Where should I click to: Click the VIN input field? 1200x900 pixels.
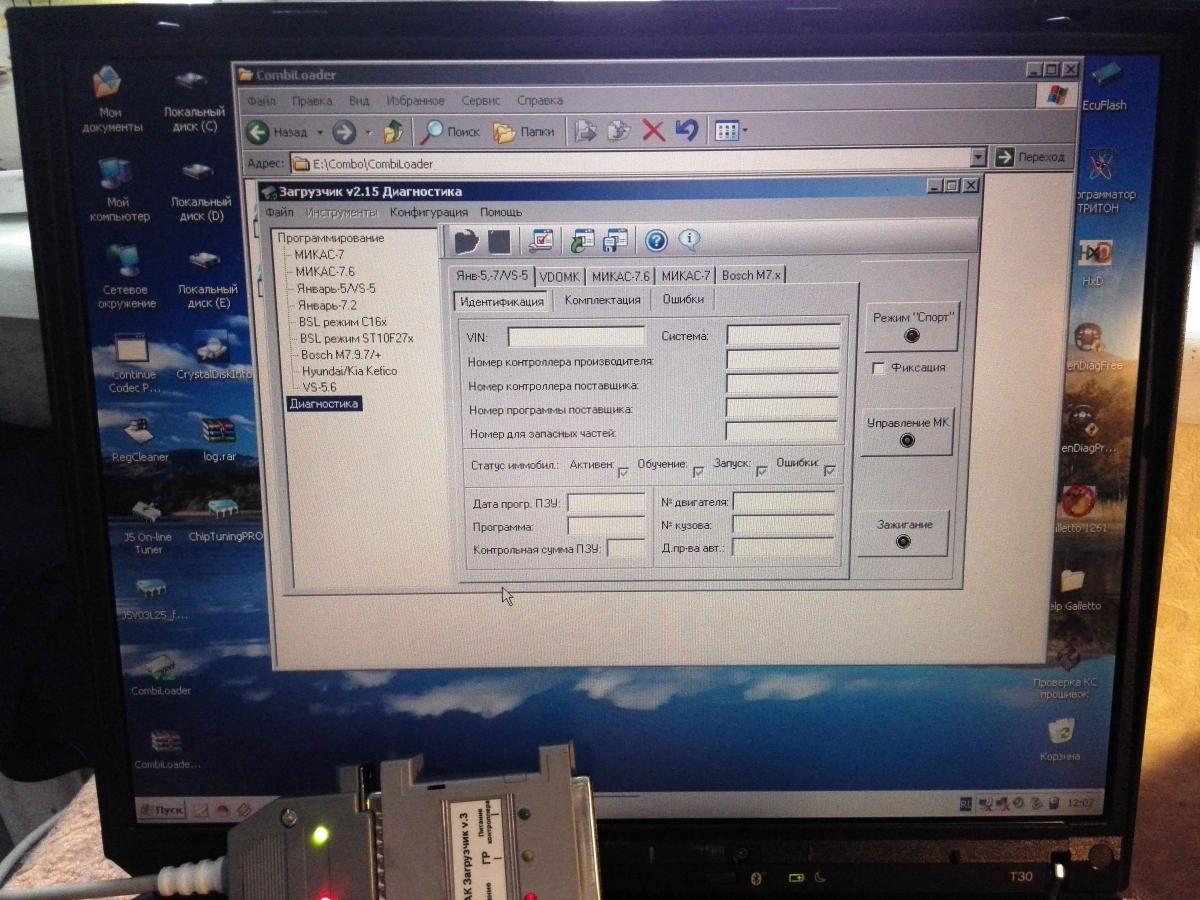[x=576, y=336]
